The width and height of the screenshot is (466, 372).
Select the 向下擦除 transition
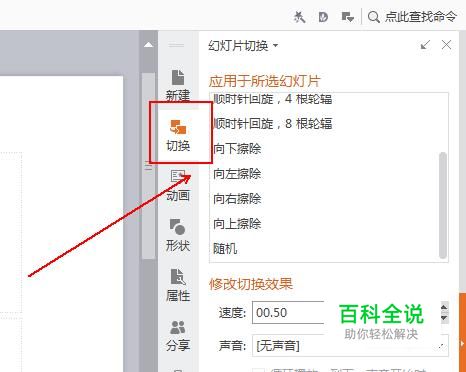[237, 149]
